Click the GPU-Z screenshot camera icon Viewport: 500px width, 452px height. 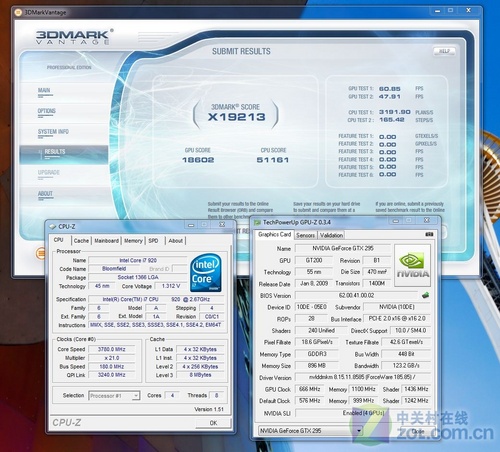[429, 234]
